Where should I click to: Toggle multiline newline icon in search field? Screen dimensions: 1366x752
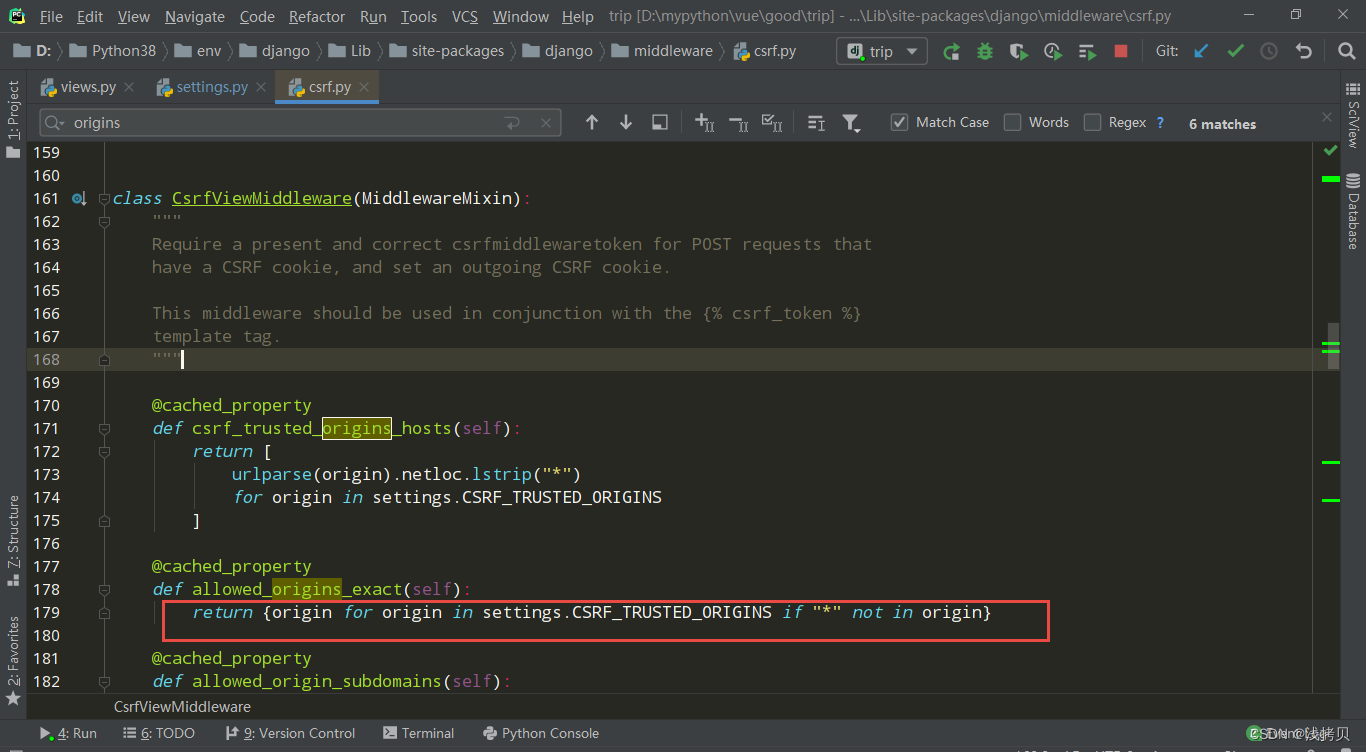(x=513, y=123)
